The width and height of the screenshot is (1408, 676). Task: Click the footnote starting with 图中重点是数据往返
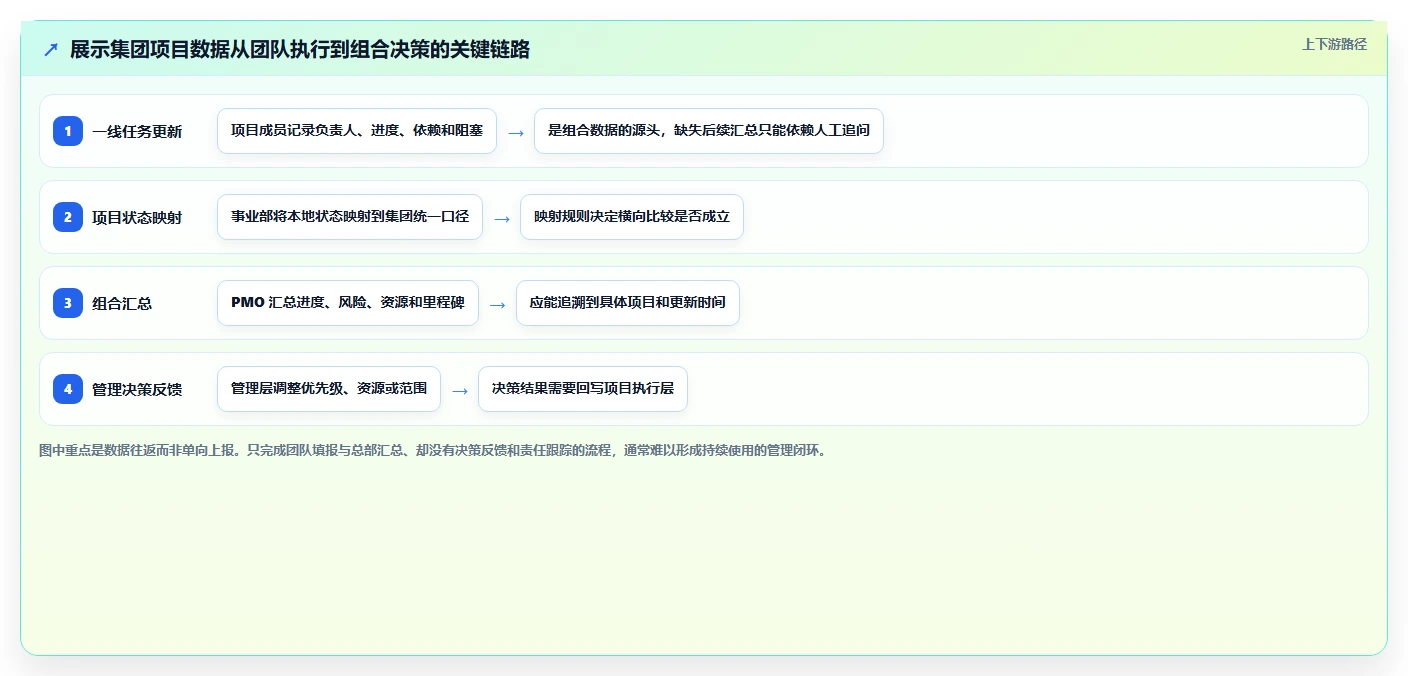[433, 450]
